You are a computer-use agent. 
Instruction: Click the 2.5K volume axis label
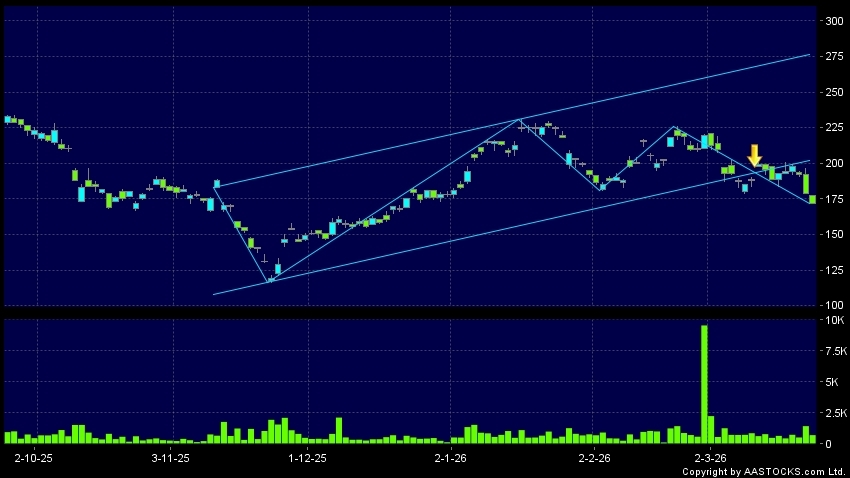[x=832, y=412]
